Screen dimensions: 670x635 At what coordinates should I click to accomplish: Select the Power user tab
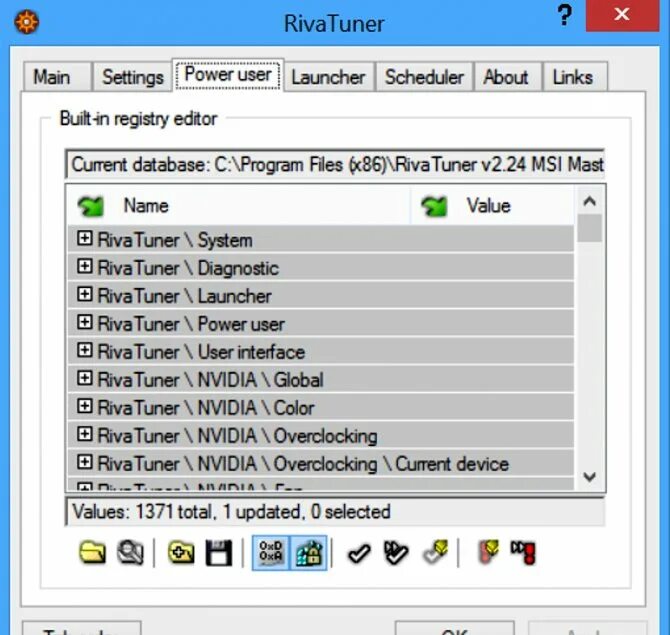tap(228, 75)
